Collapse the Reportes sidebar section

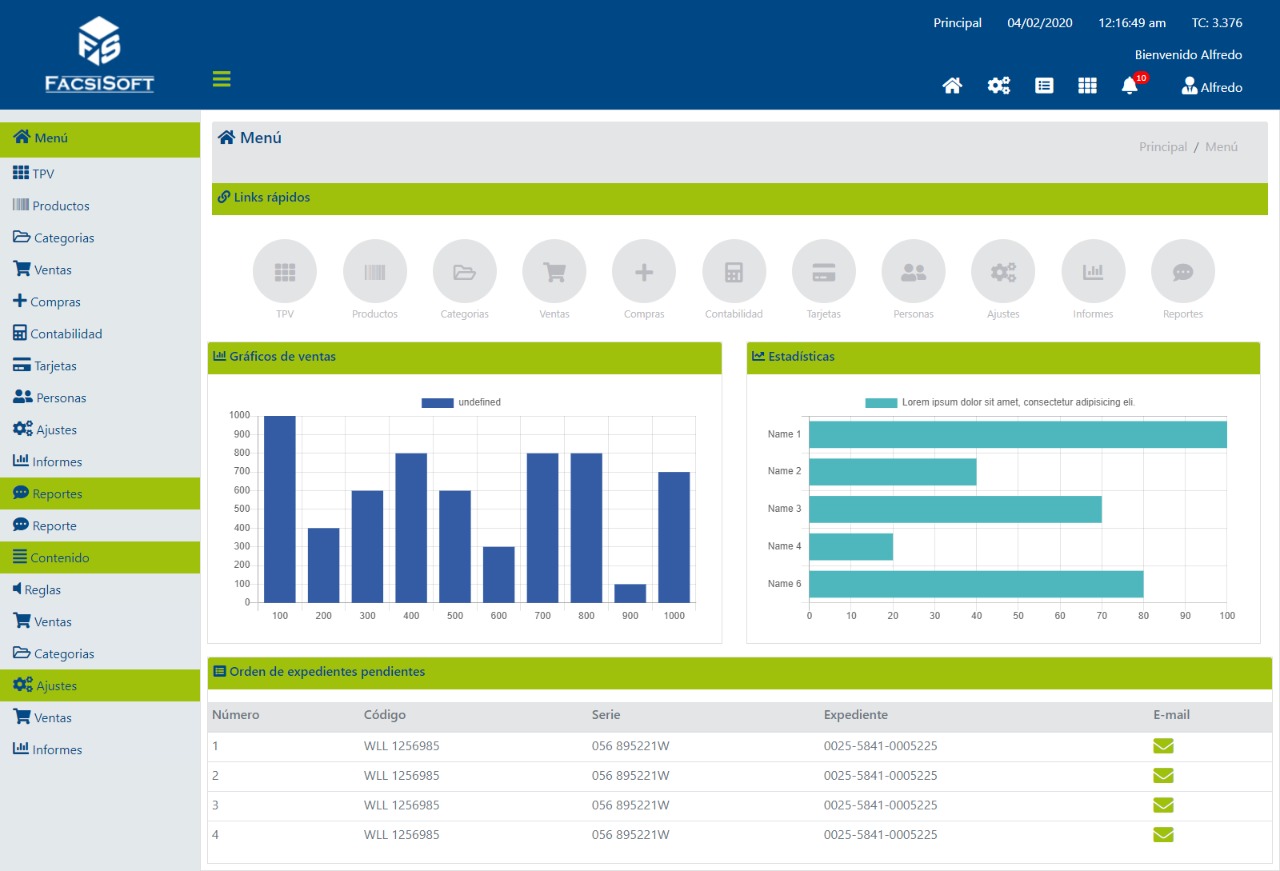tap(100, 494)
